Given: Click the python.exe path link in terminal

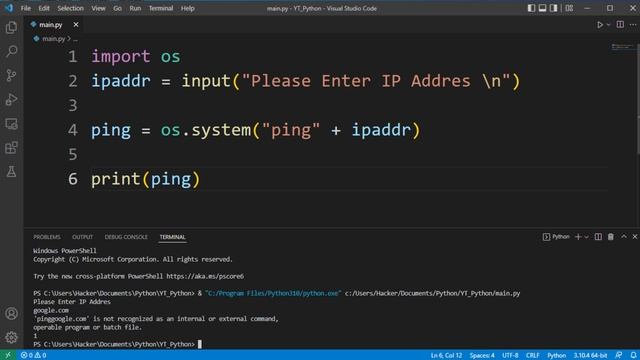Looking at the screenshot, I should tap(273, 293).
